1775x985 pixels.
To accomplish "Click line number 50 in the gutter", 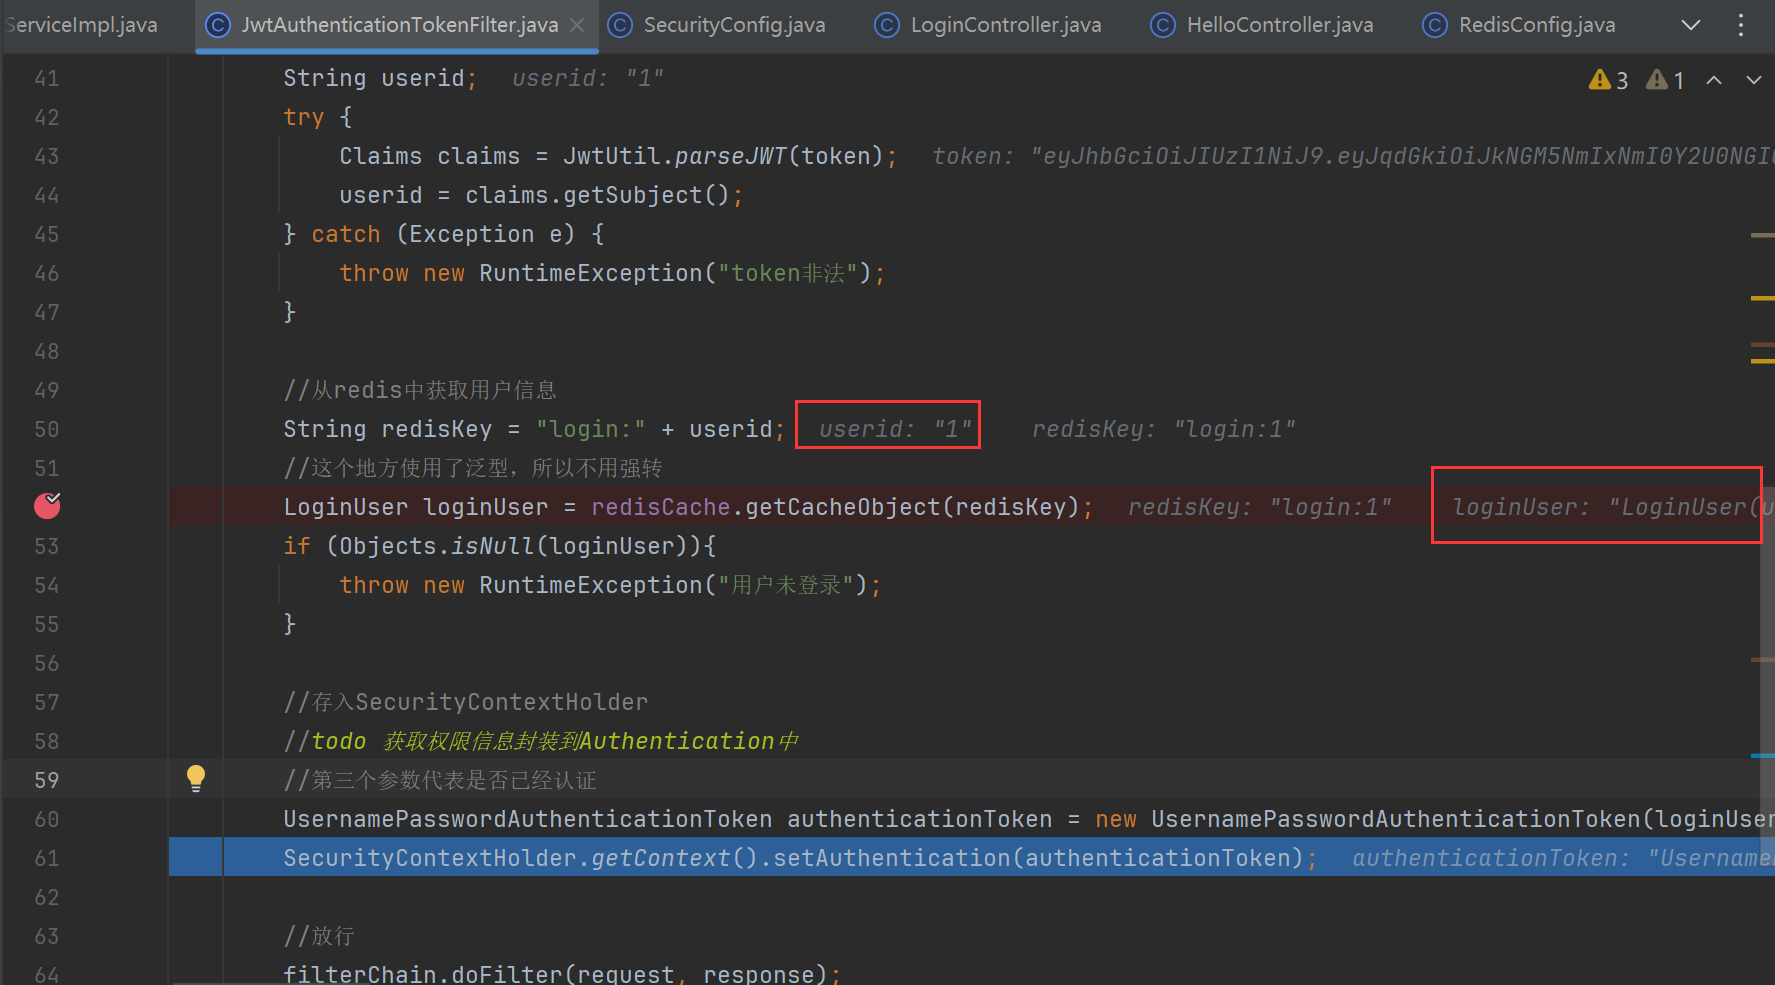I will click(47, 429).
